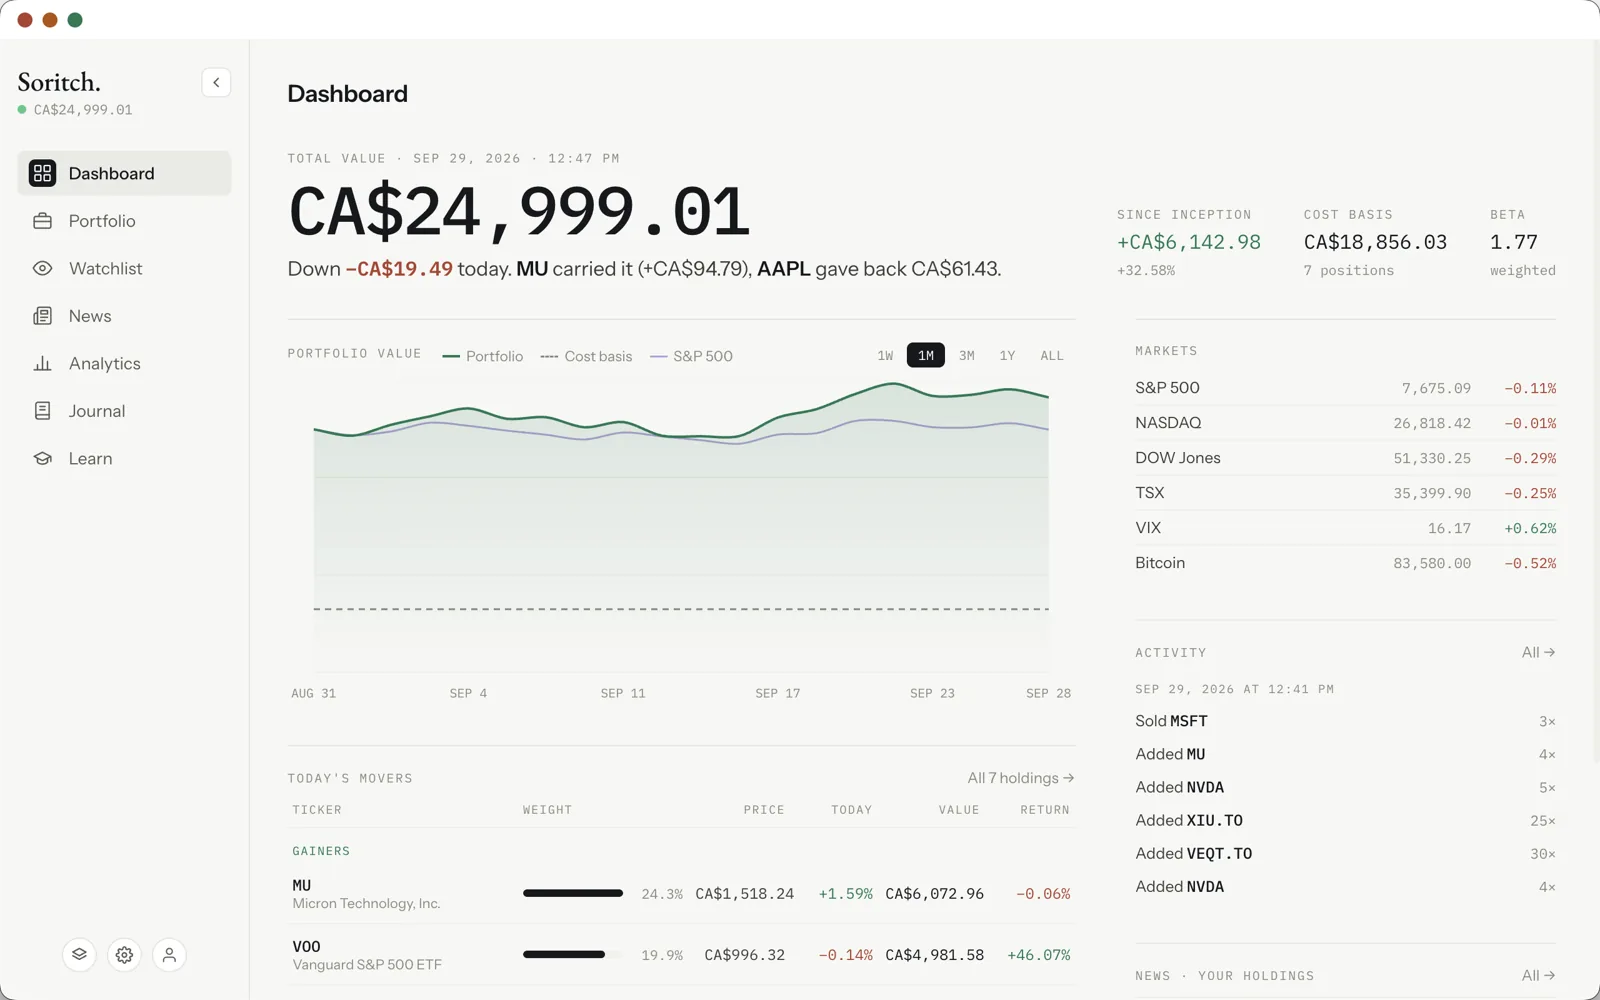Click the Watchlist eye icon

[x=42, y=268]
